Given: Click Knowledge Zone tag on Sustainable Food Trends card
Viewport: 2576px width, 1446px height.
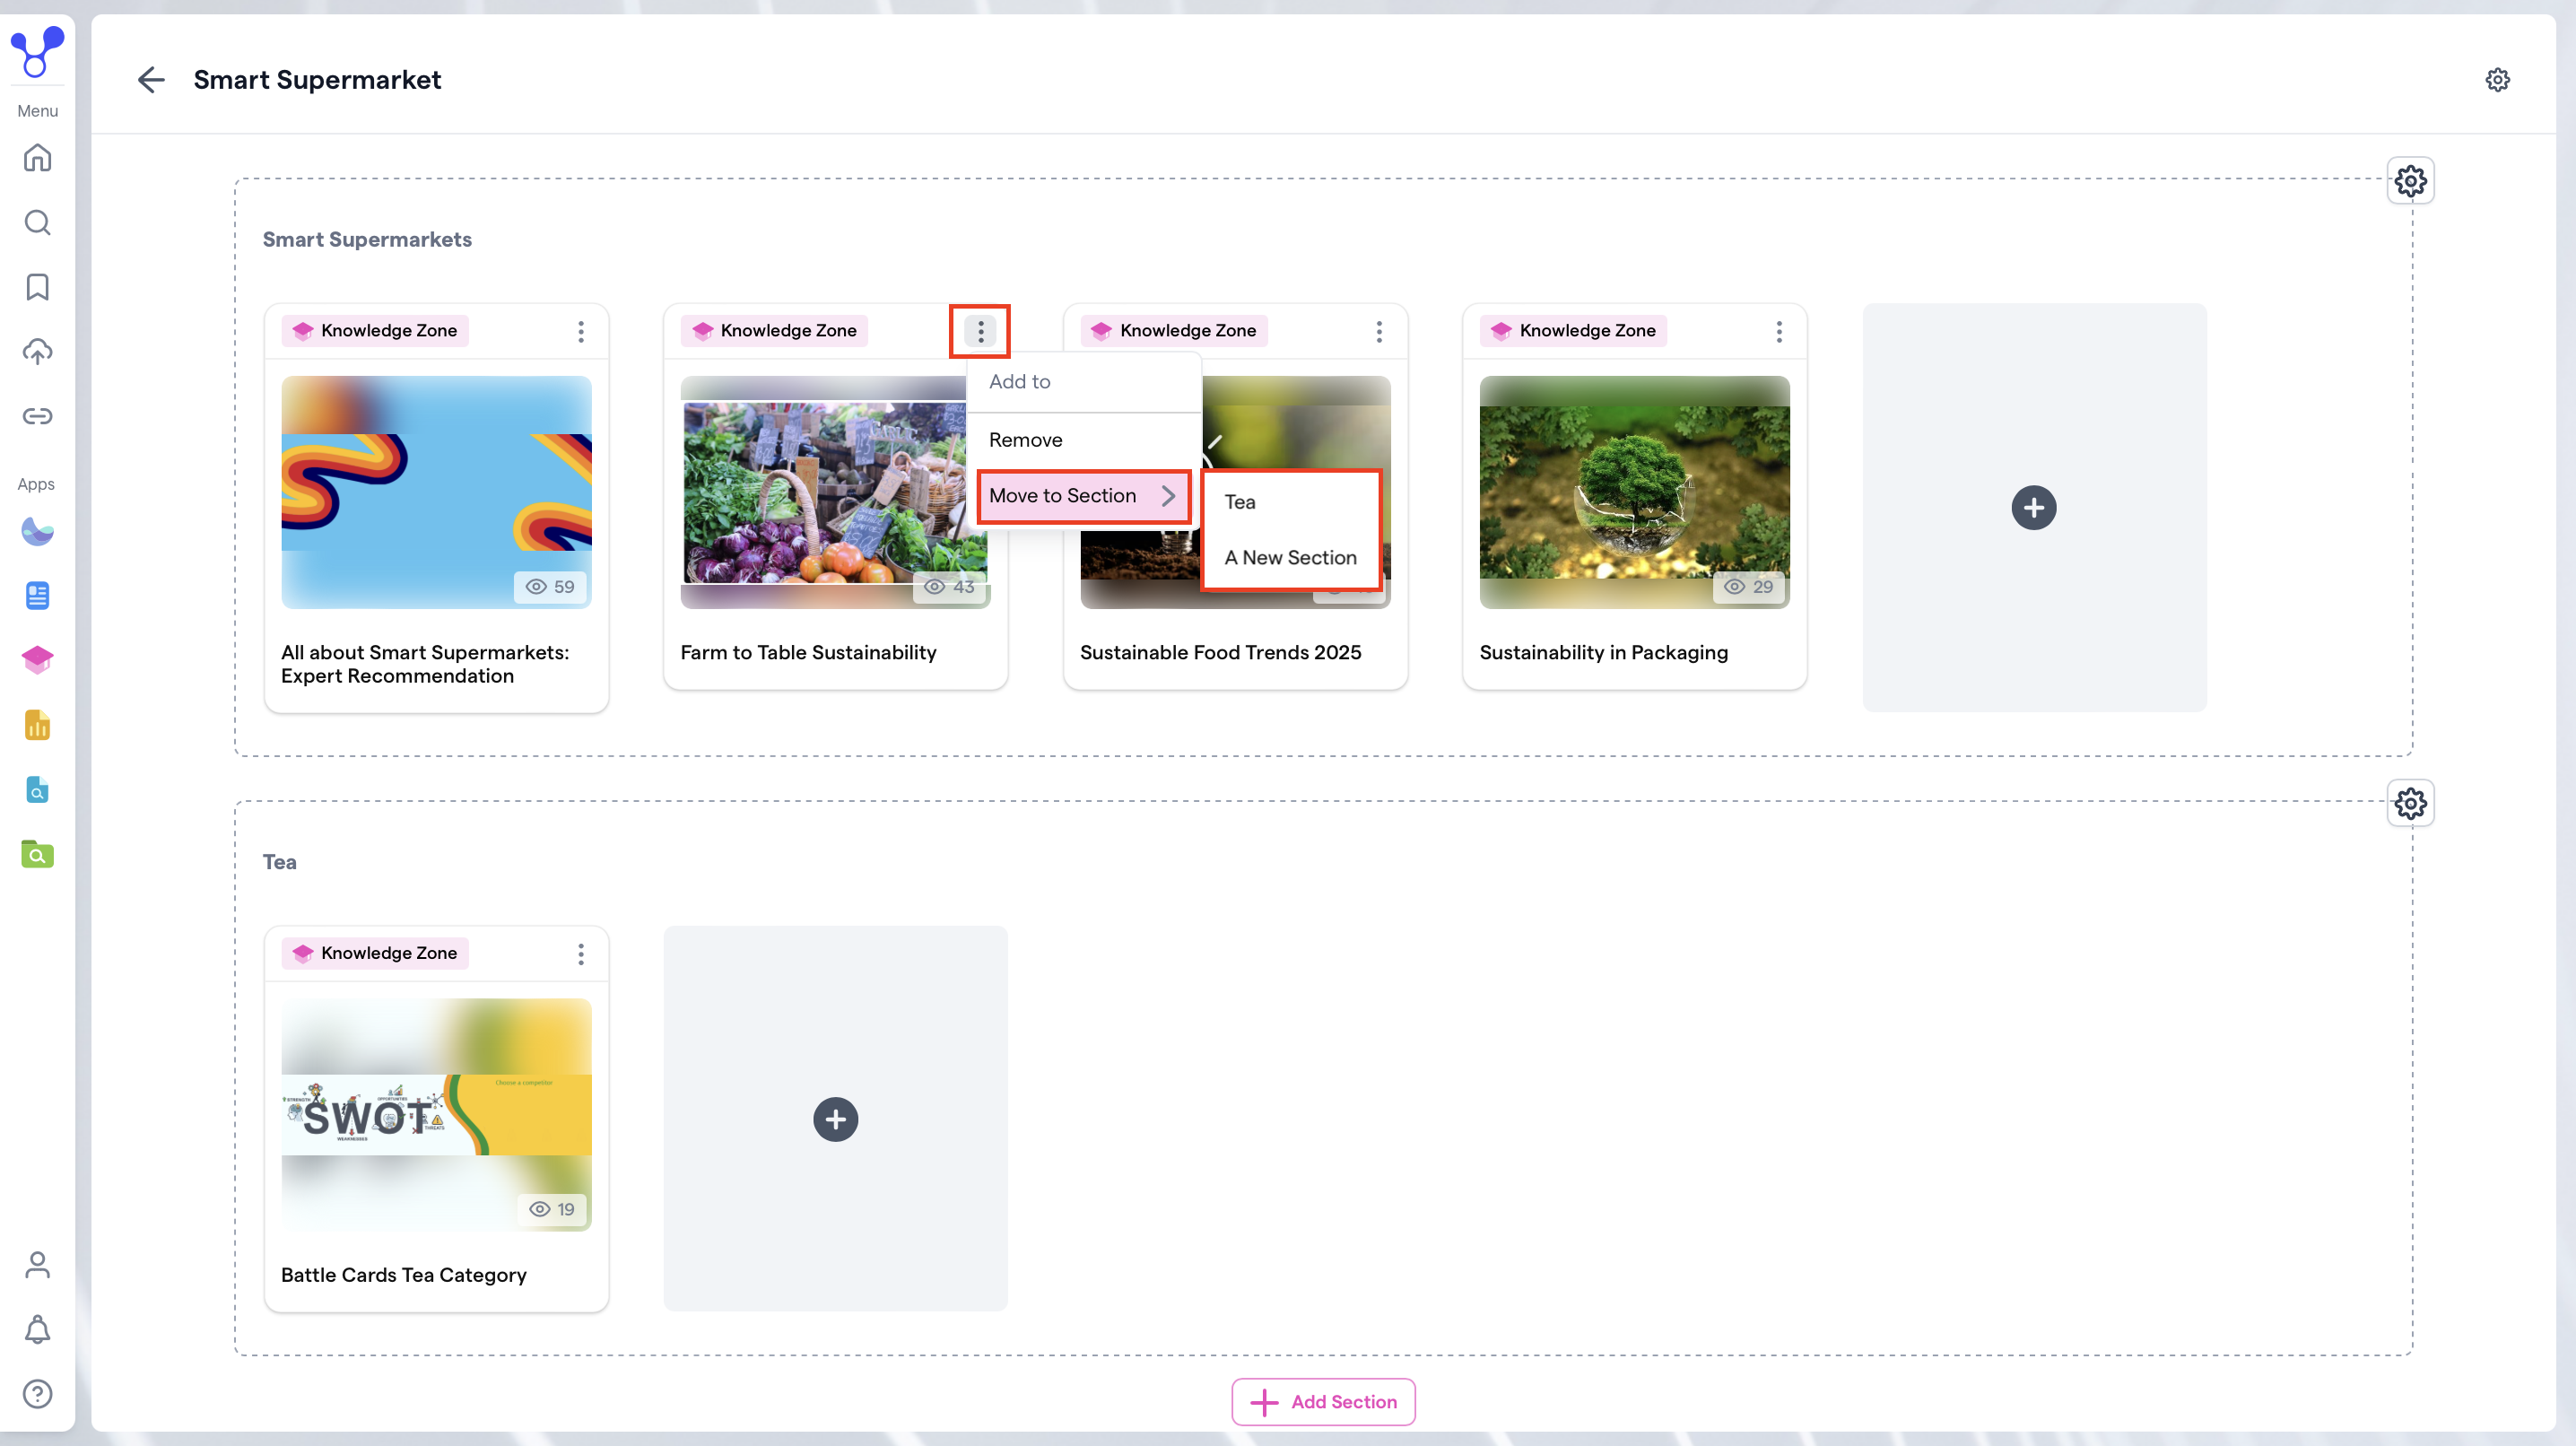Looking at the screenshot, I should tap(1174, 331).
